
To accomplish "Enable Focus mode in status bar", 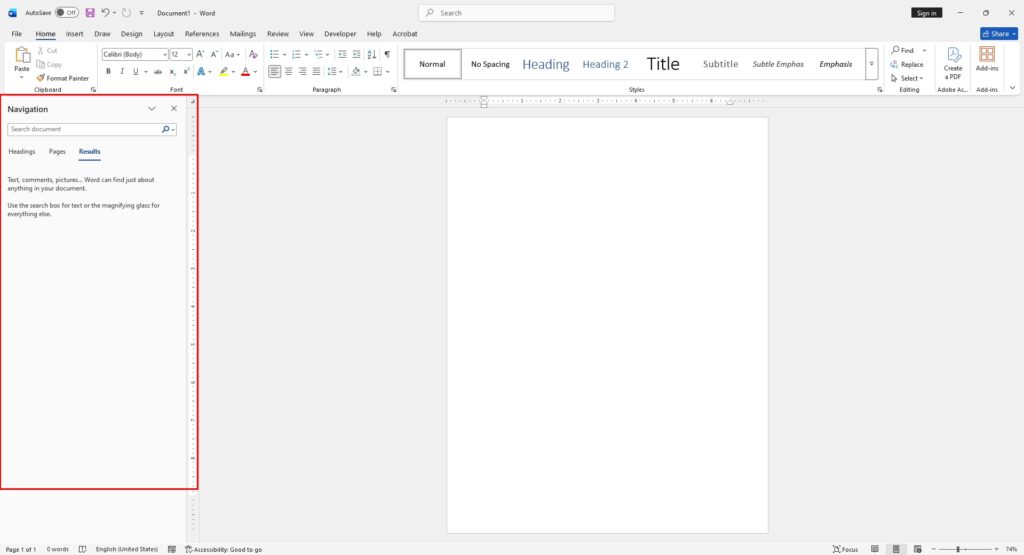I will [845, 549].
